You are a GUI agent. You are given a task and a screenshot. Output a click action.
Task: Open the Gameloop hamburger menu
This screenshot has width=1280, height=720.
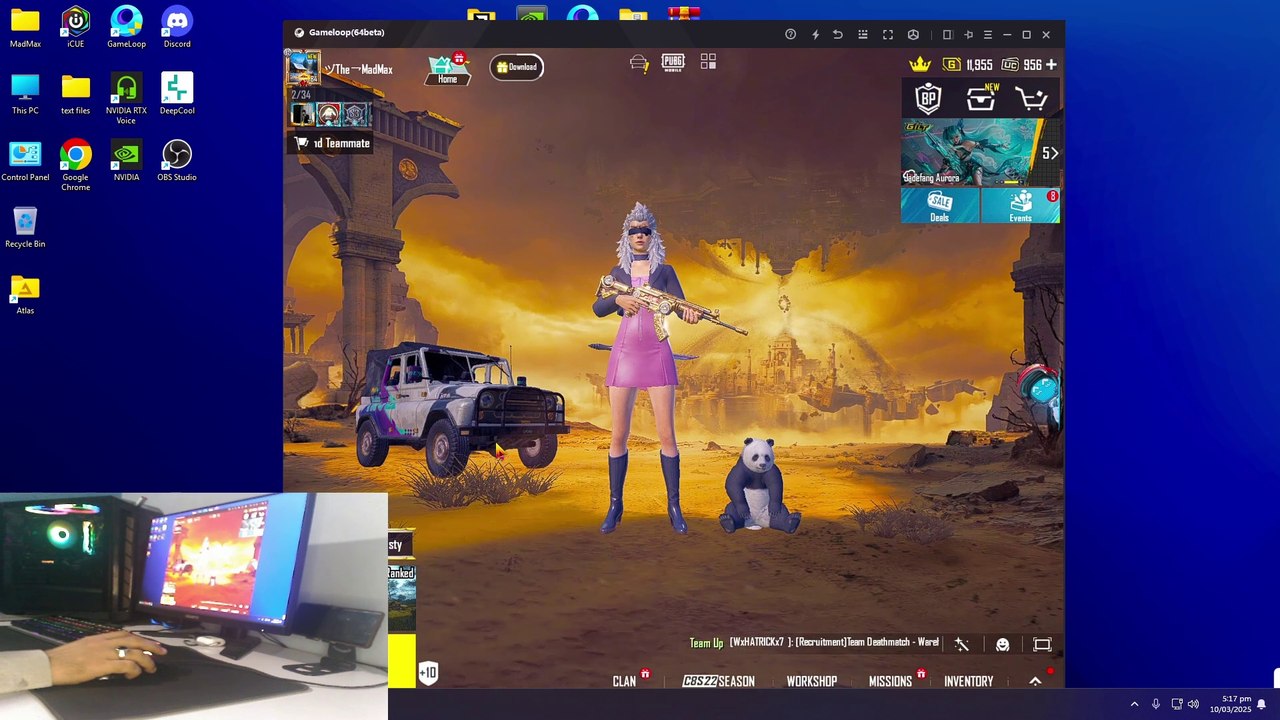click(x=987, y=34)
